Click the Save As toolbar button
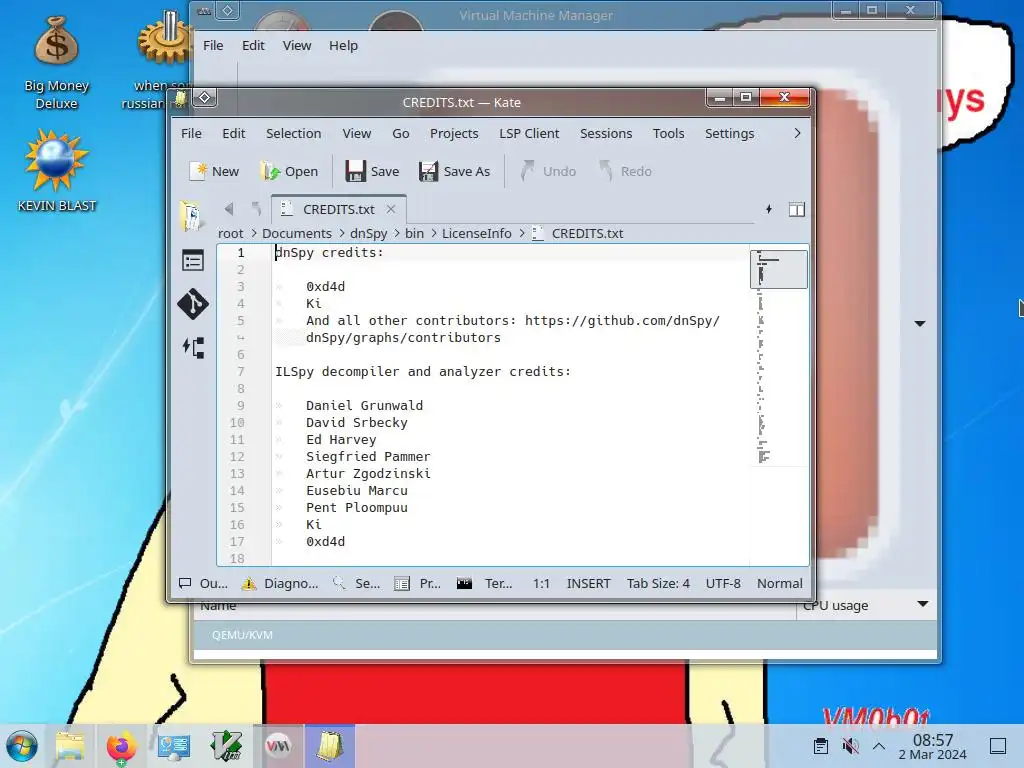This screenshot has height=768, width=1024. pyautogui.click(x=454, y=171)
